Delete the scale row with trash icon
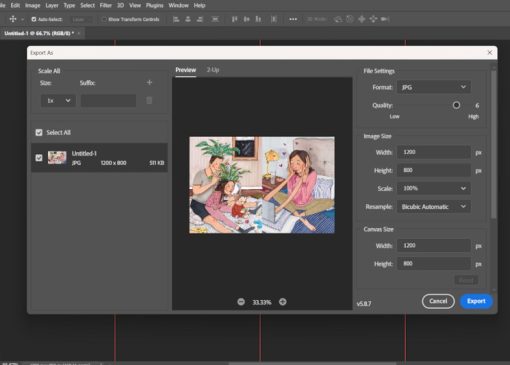 (x=149, y=100)
